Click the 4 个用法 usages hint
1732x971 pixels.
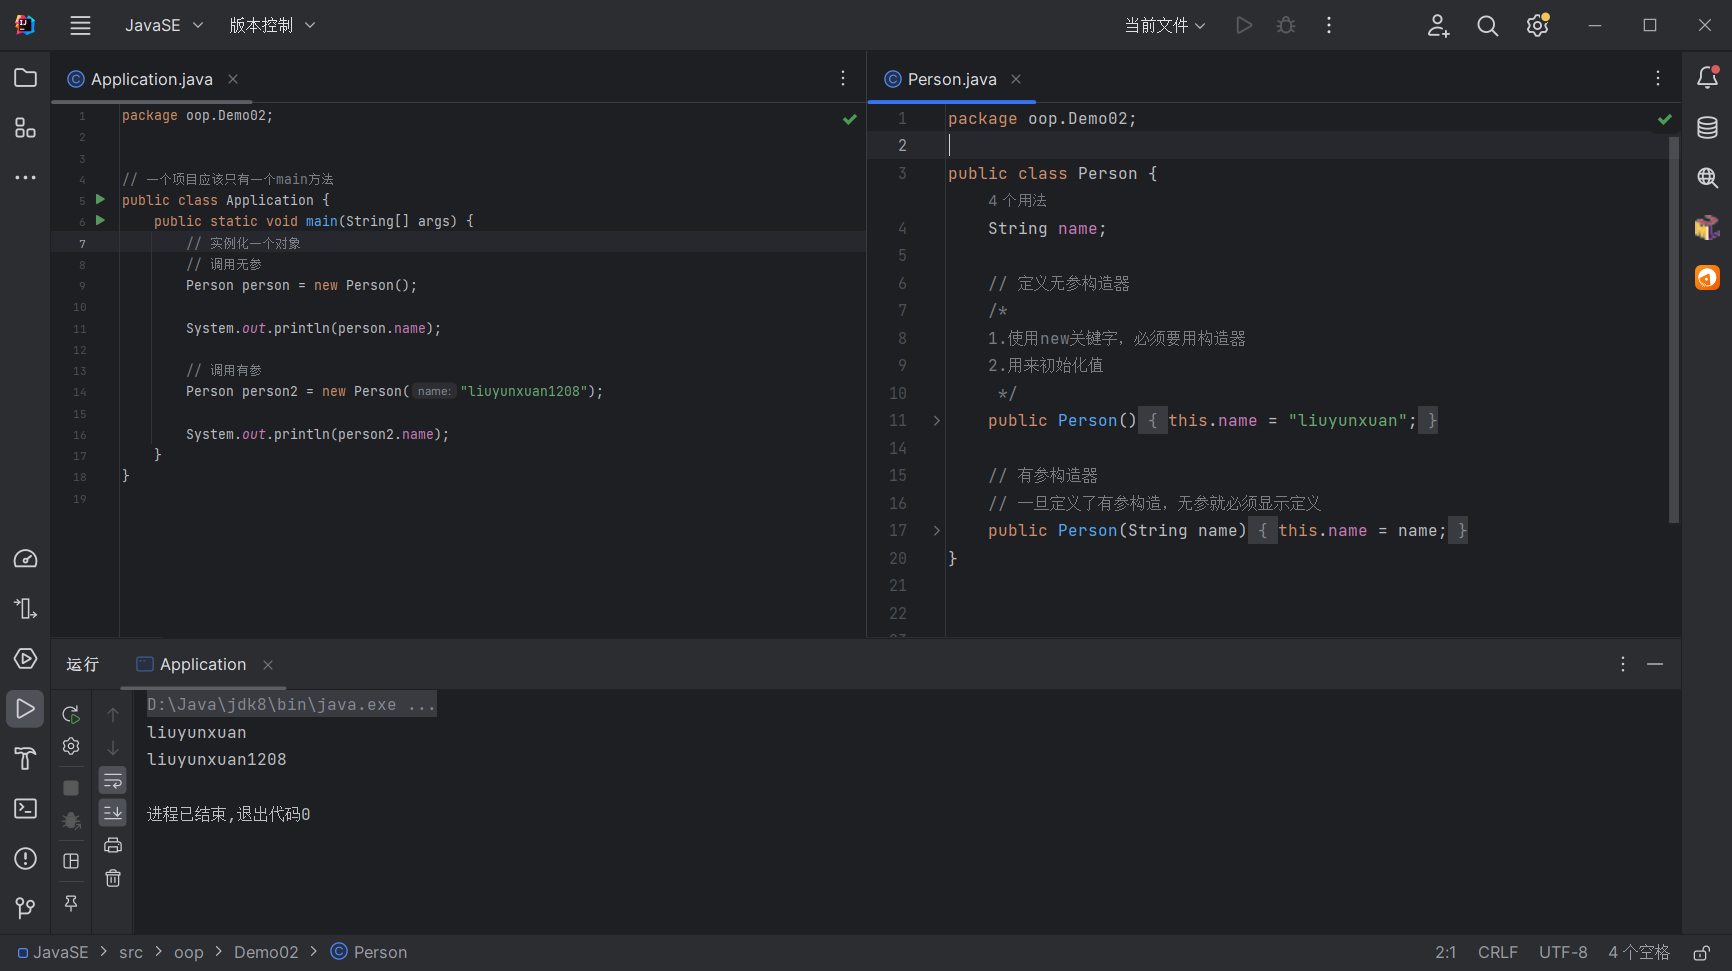[x=1017, y=201]
